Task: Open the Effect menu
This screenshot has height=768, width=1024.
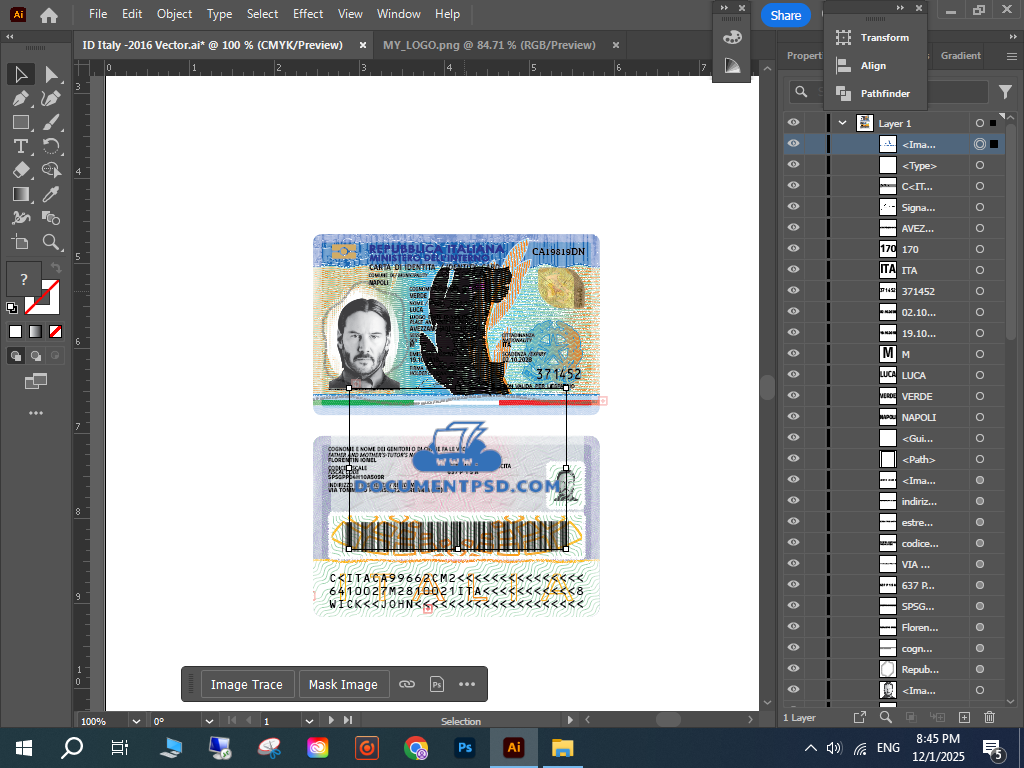Action: (308, 14)
